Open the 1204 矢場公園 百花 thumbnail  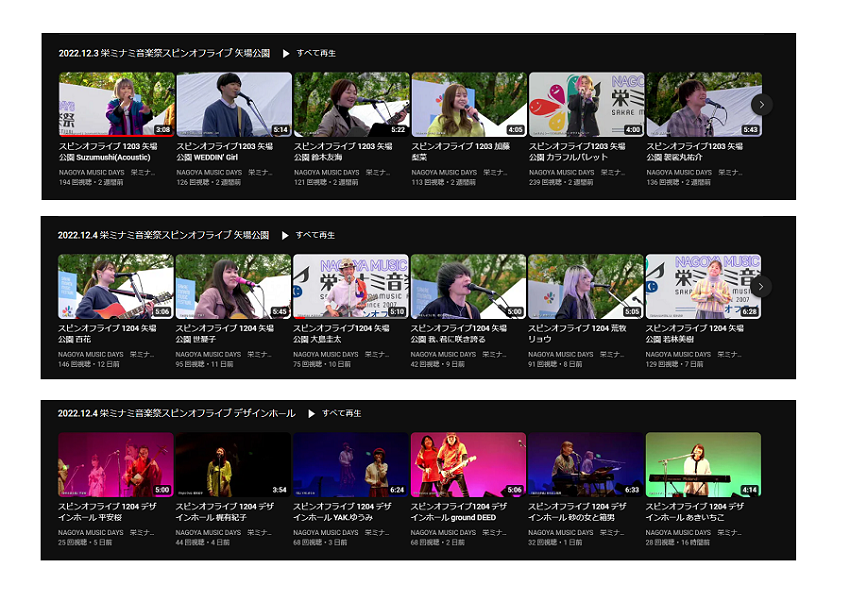[x=116, y=286]
